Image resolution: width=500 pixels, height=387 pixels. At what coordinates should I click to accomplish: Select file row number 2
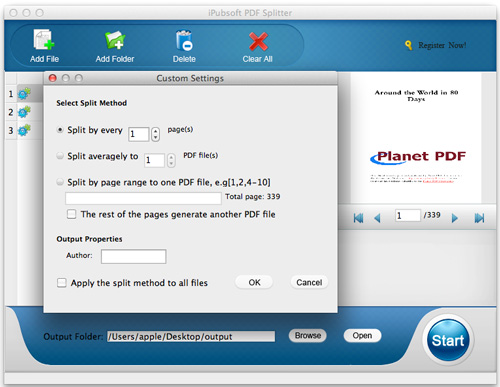pos(11,112)
